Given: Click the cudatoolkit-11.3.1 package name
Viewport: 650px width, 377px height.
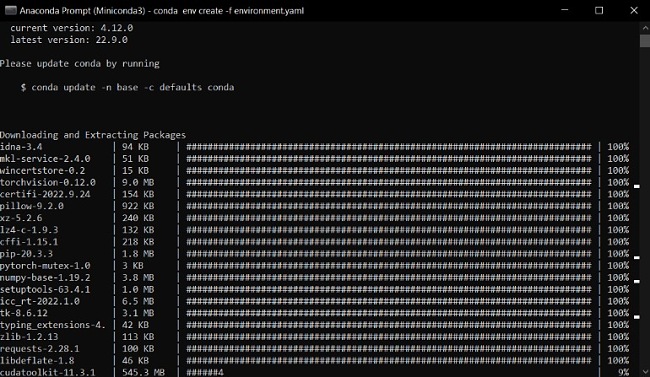Looking at the screenshot, I should [48, 372].
